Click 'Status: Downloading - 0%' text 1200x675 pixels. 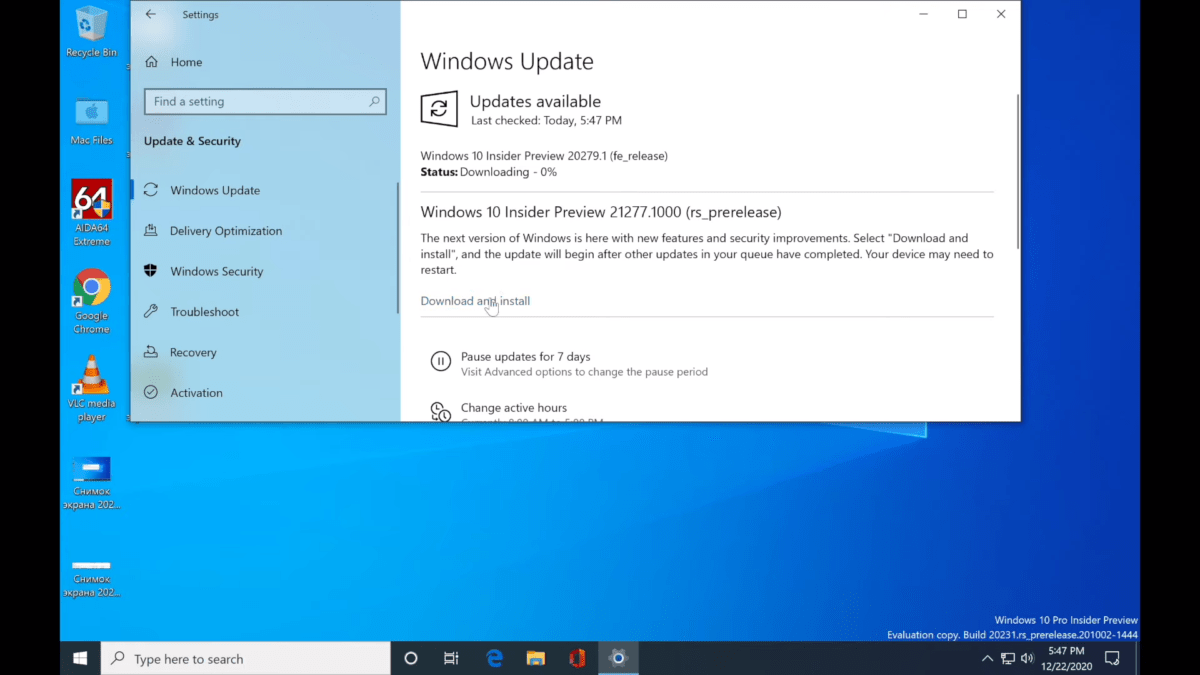click(489, 172)
